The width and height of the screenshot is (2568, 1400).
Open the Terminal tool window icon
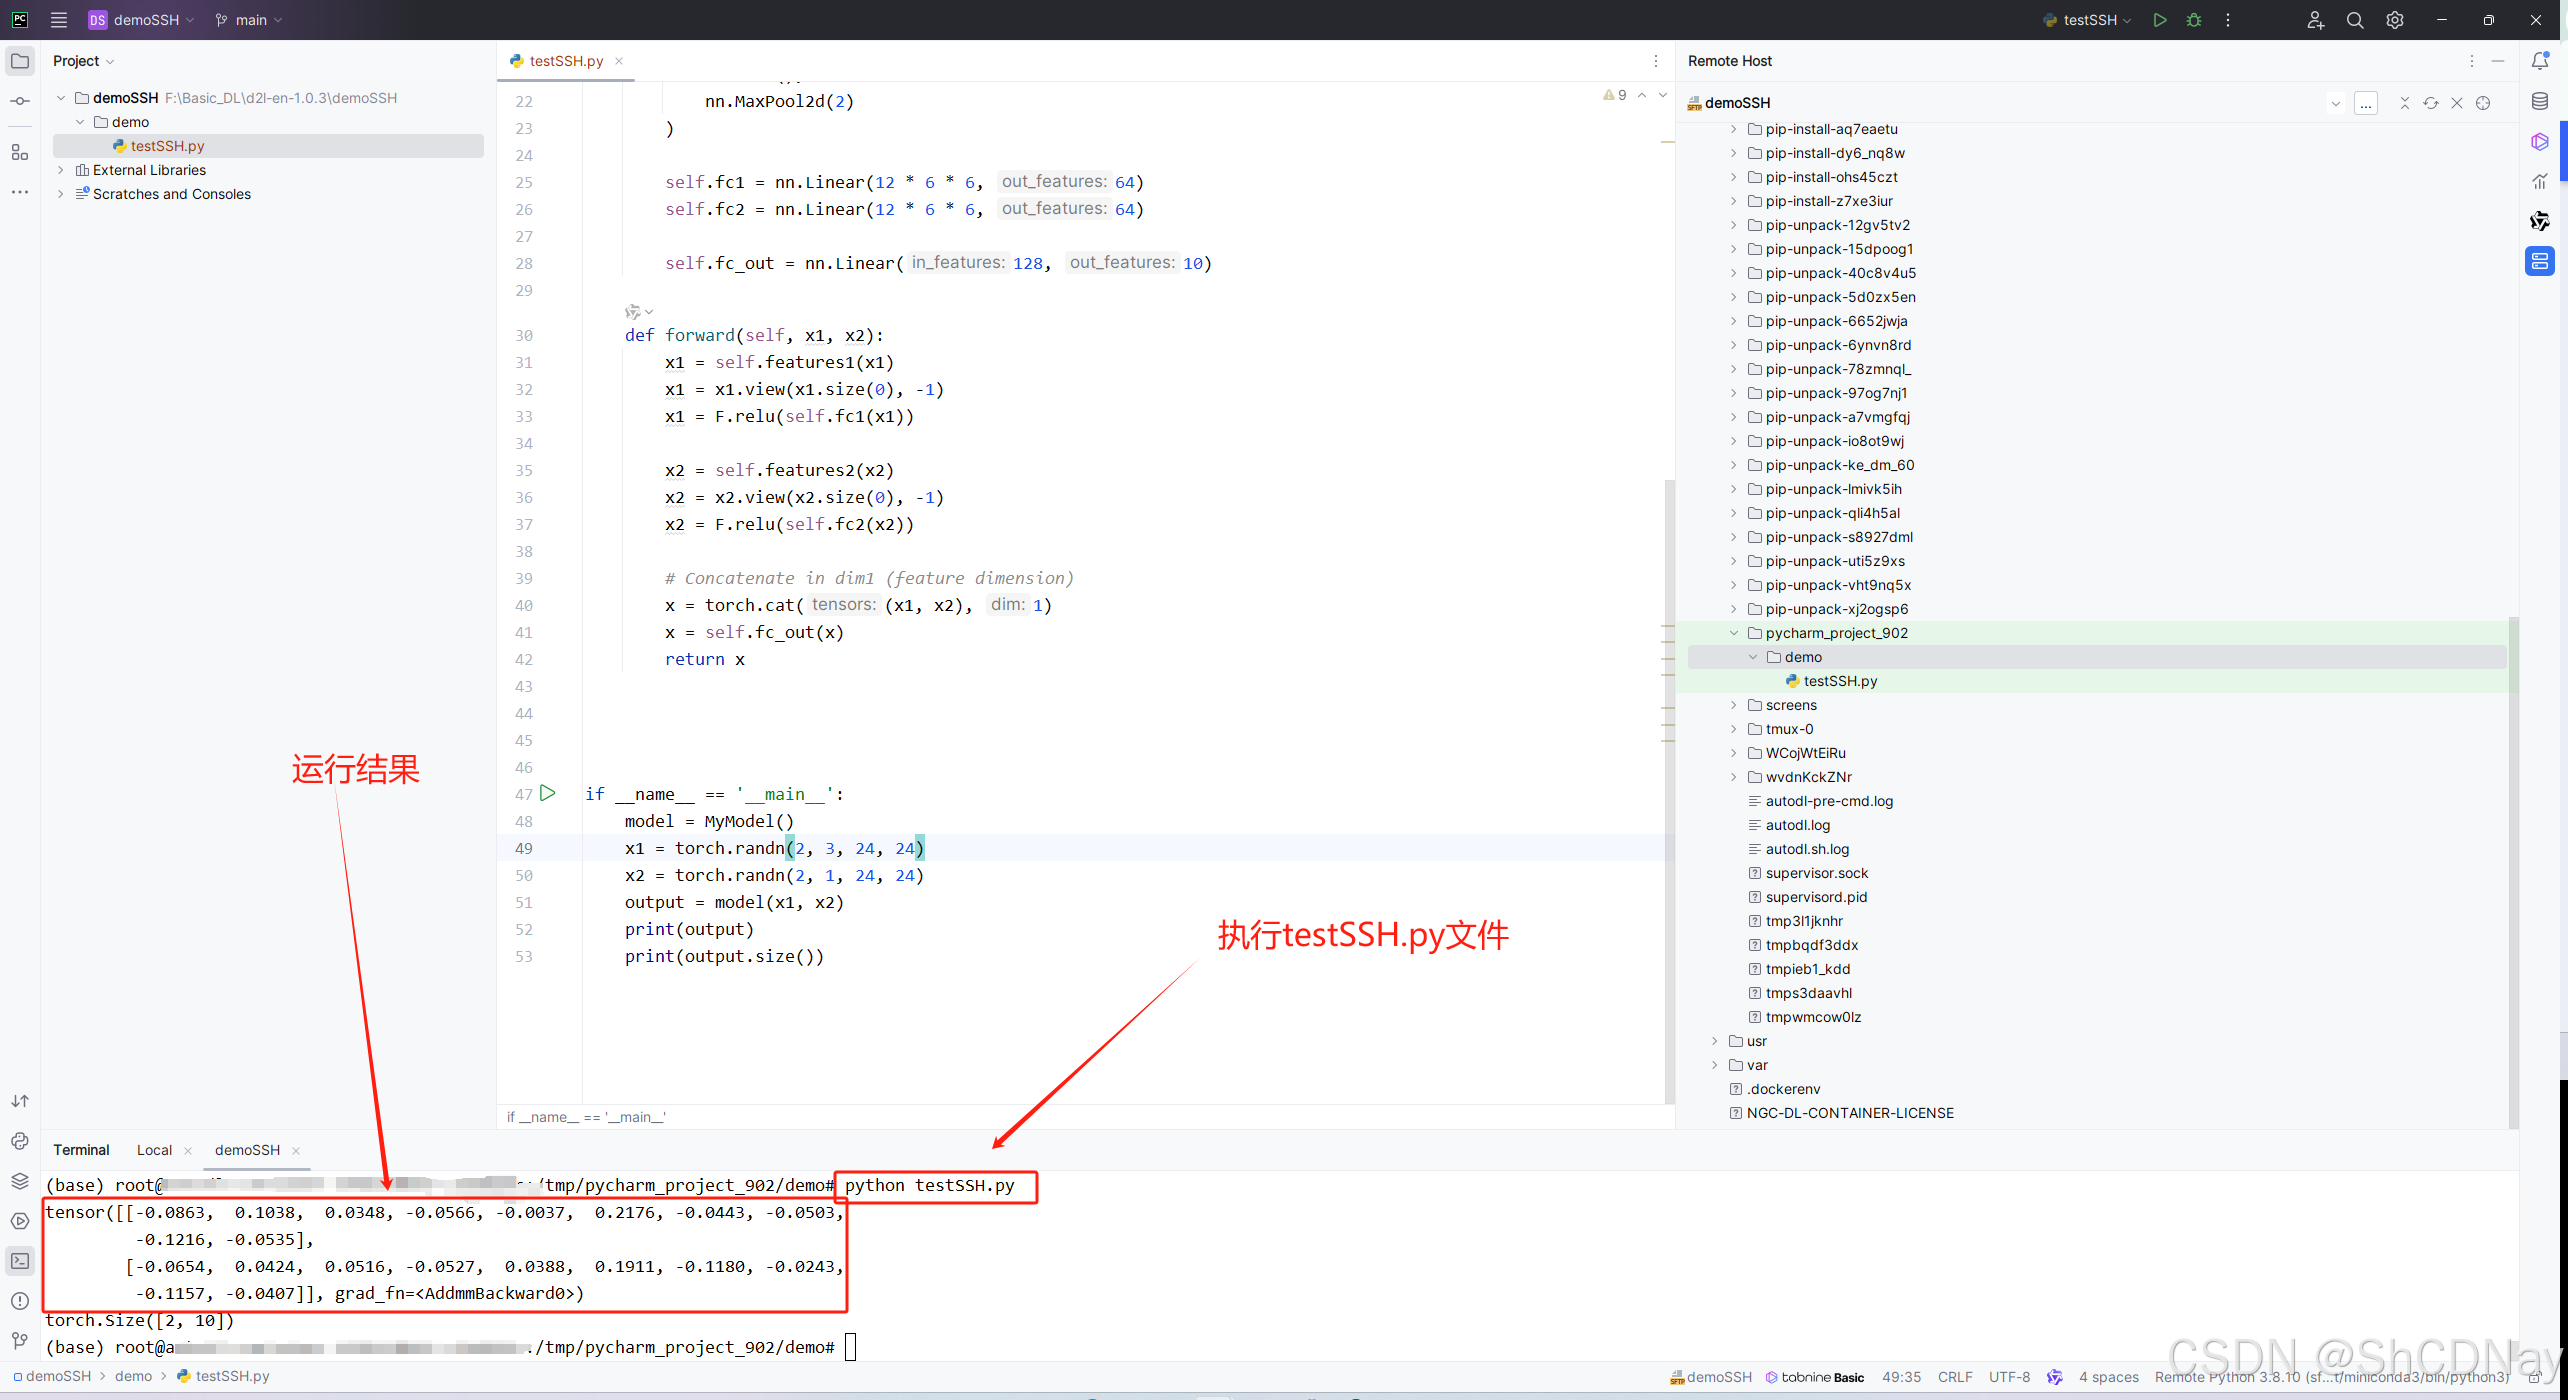coord(20,1261)
